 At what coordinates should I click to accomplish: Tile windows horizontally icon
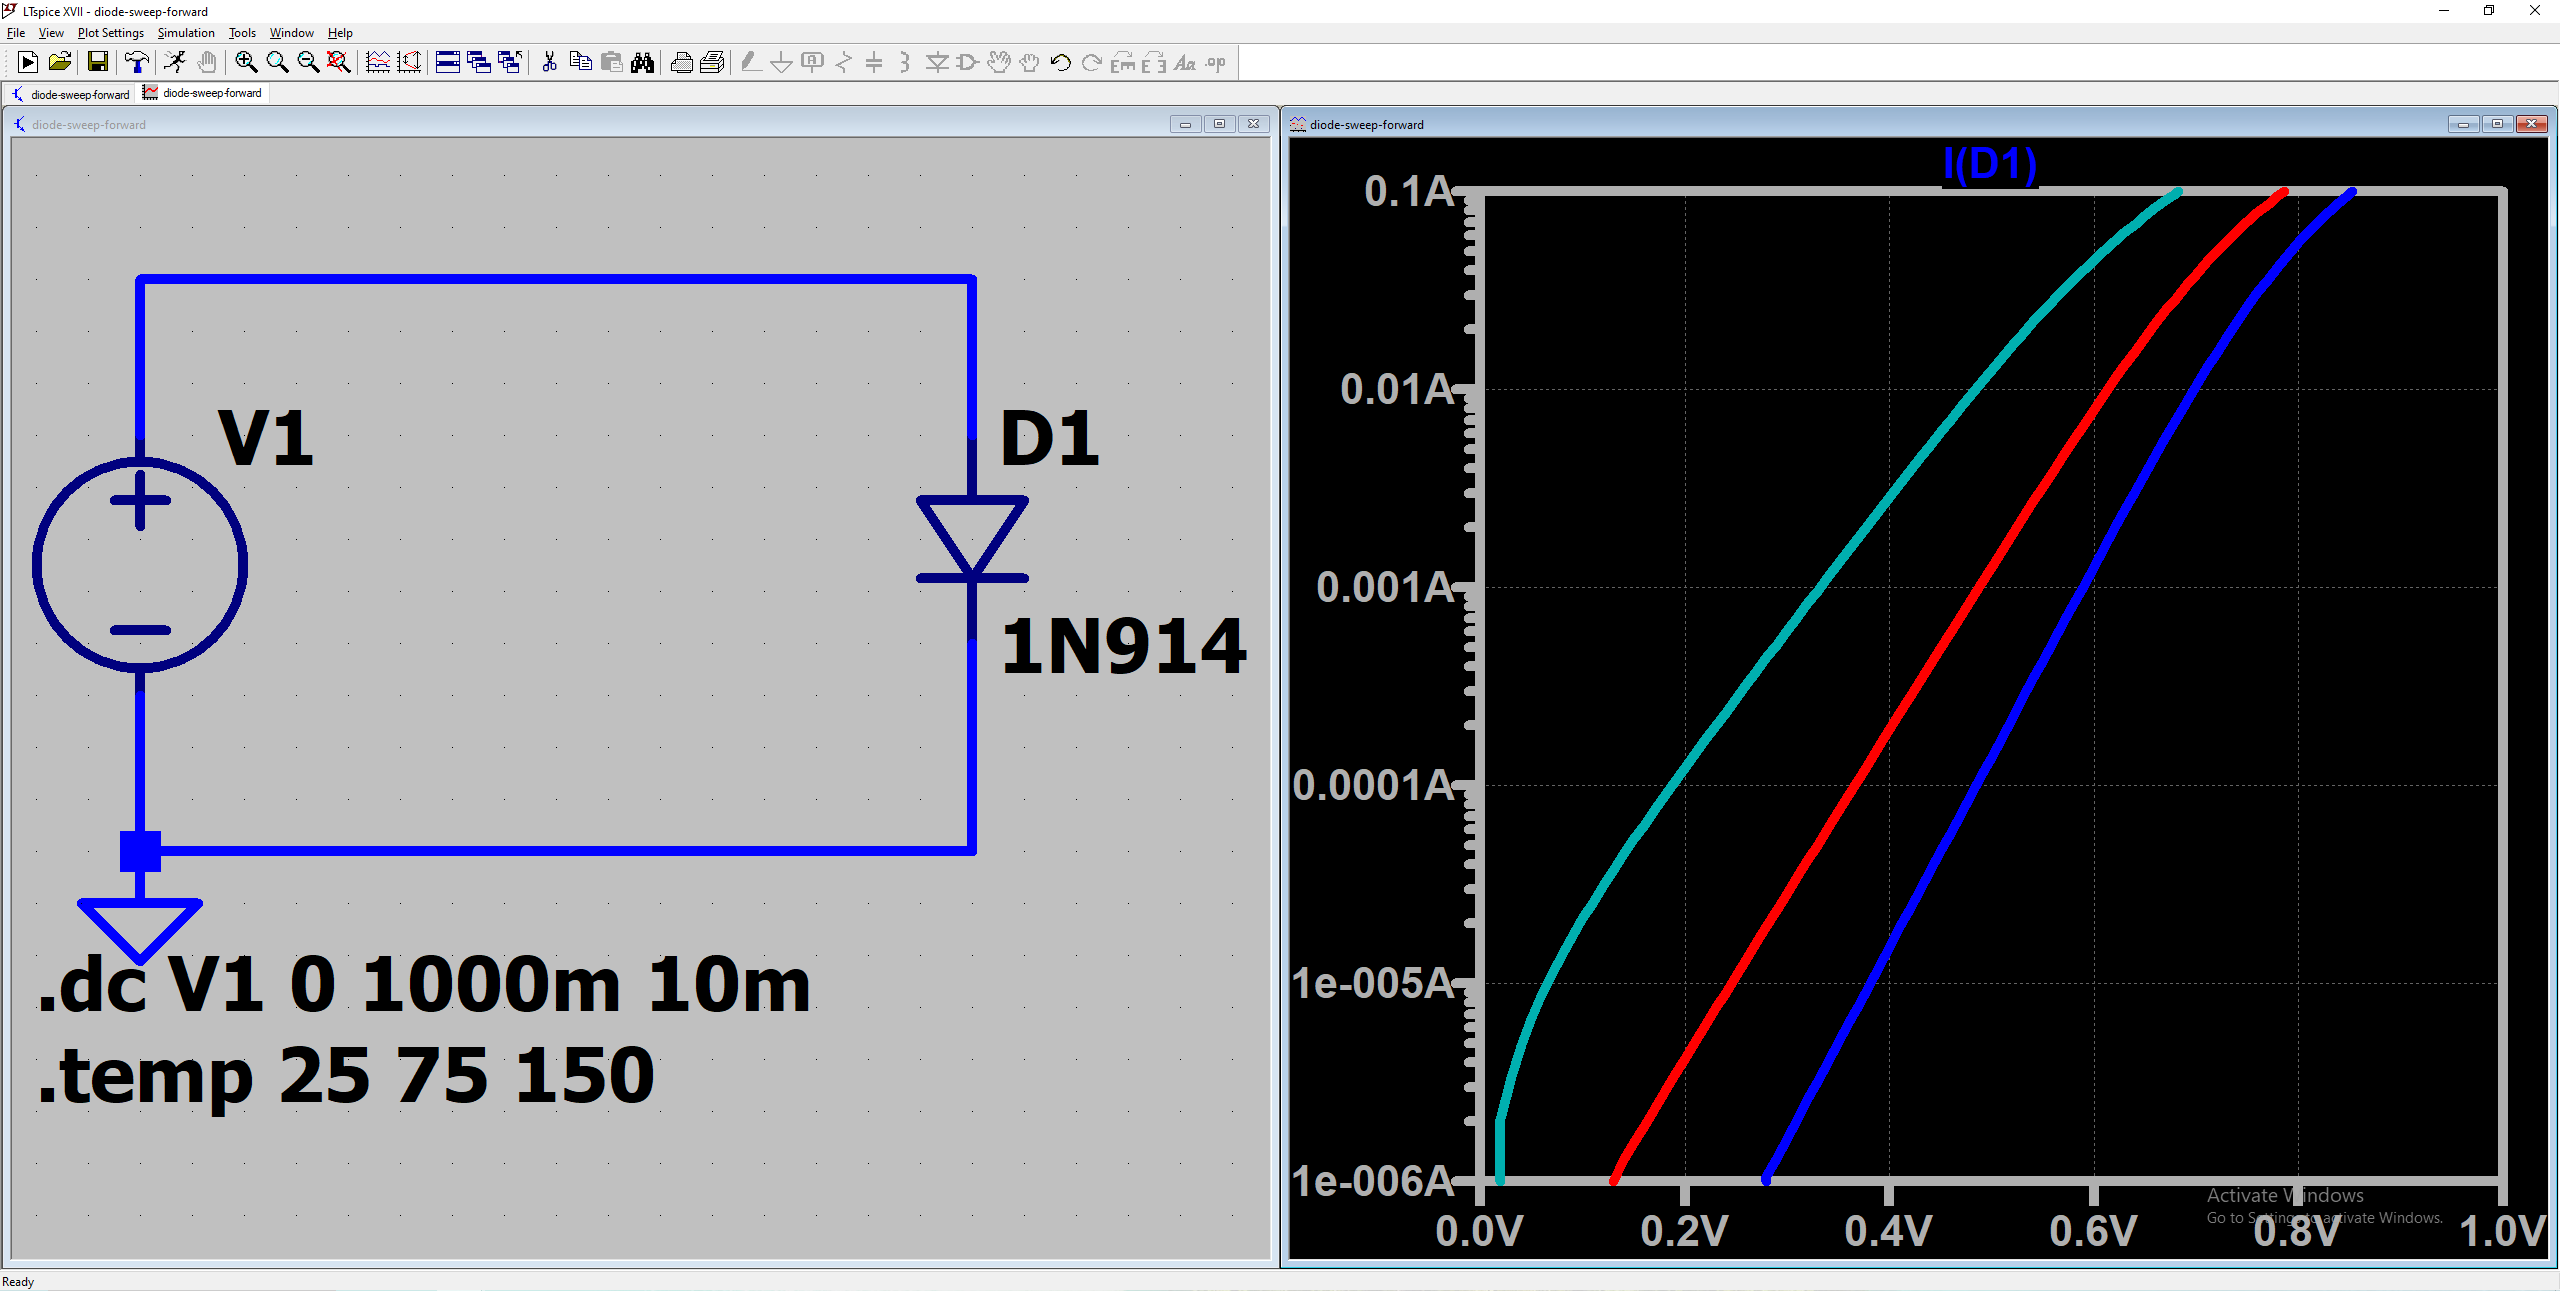tap(448, 63)
